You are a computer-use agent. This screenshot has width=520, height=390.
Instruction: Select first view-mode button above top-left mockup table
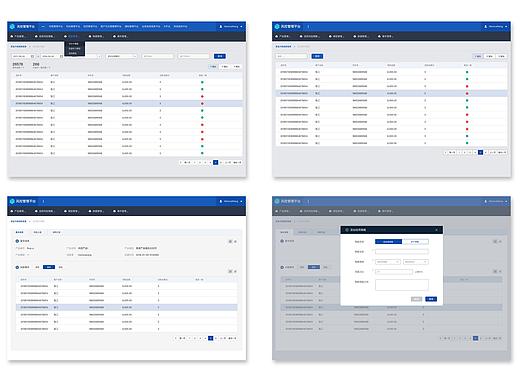pyautogui.click(x=213, y=67)
